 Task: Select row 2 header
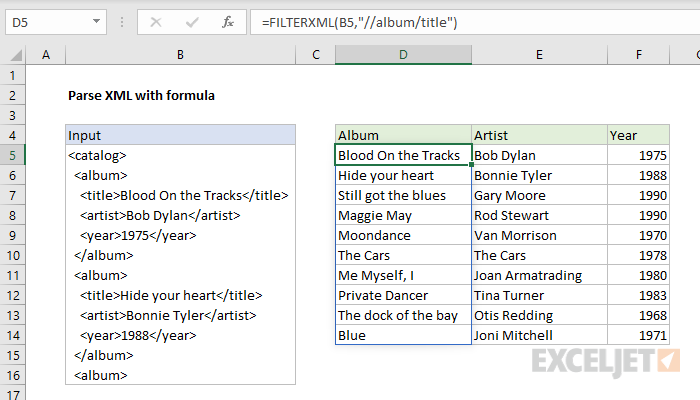(x=12, y=96)
